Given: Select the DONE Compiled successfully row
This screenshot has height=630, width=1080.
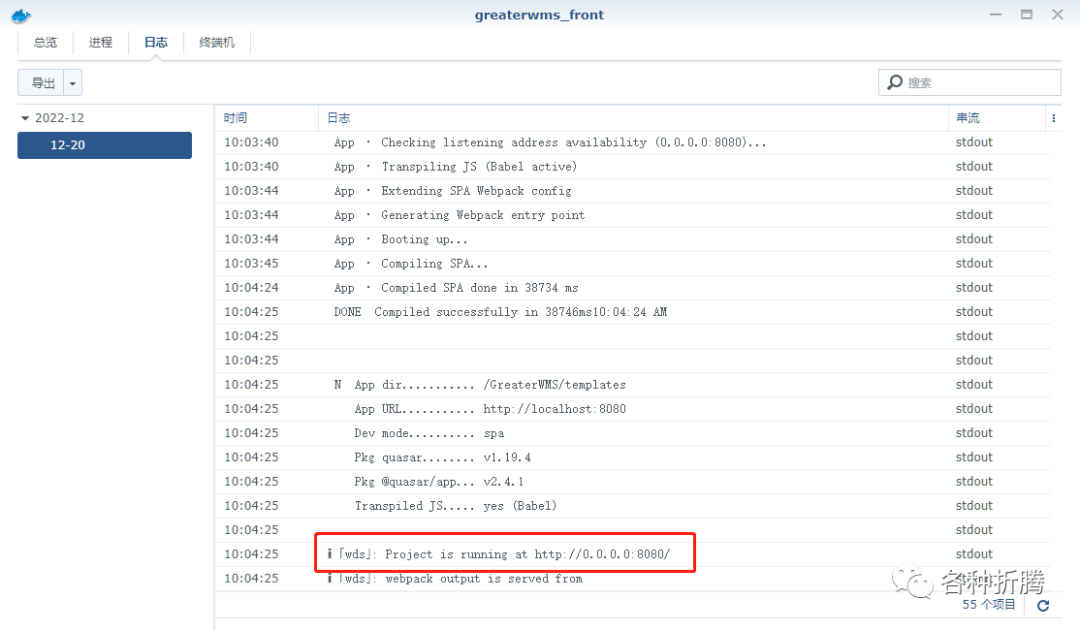Looking at the screenshot, I should (x=633, y=312).
